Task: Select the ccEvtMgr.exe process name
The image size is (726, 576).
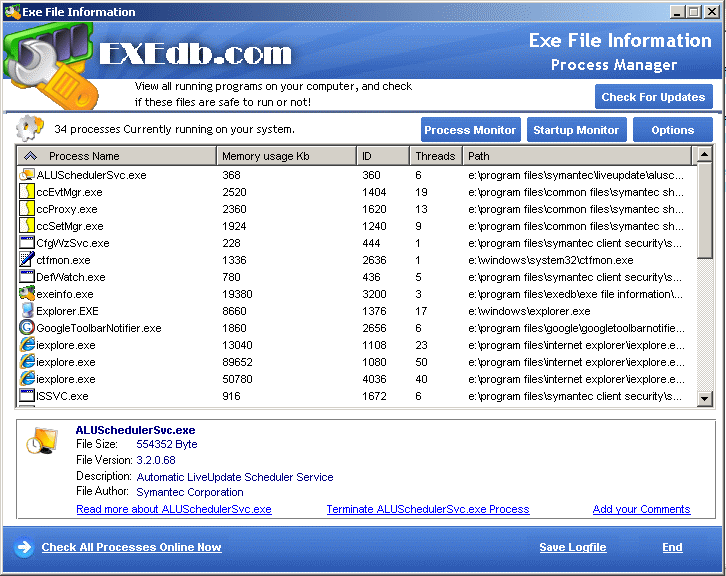Action: [69, 192]
